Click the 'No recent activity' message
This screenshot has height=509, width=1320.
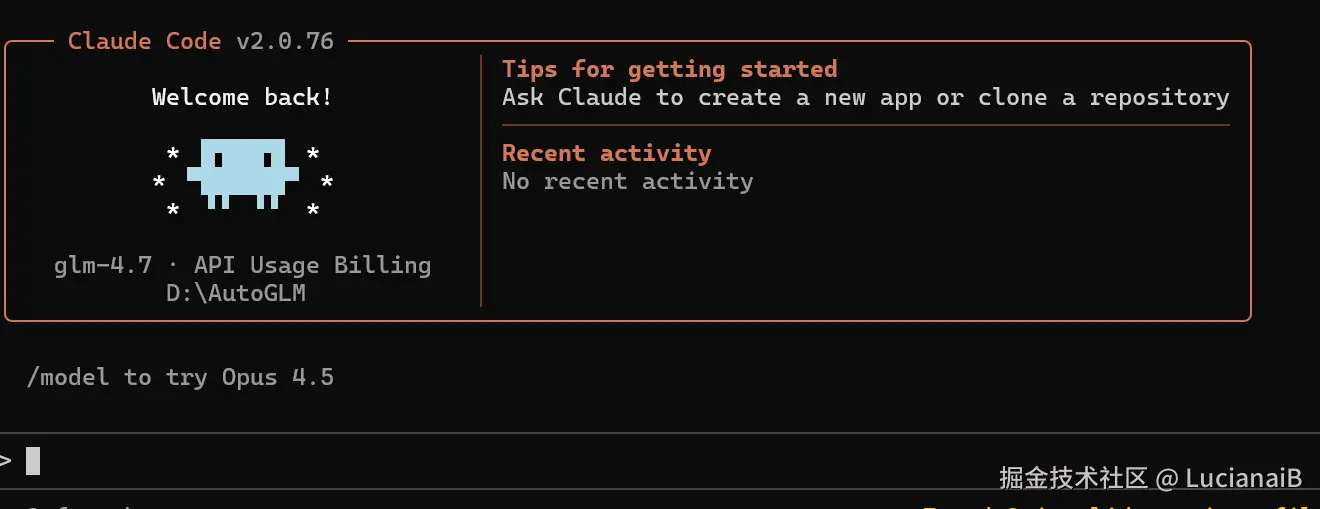(x=627, y=181)
